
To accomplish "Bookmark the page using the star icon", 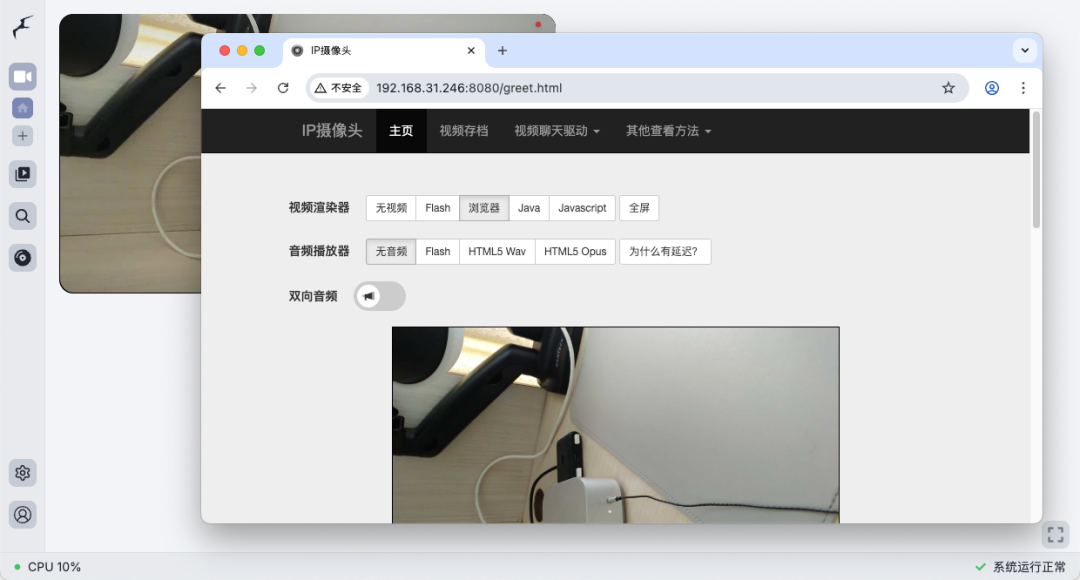I will click(x=948, y=88).
